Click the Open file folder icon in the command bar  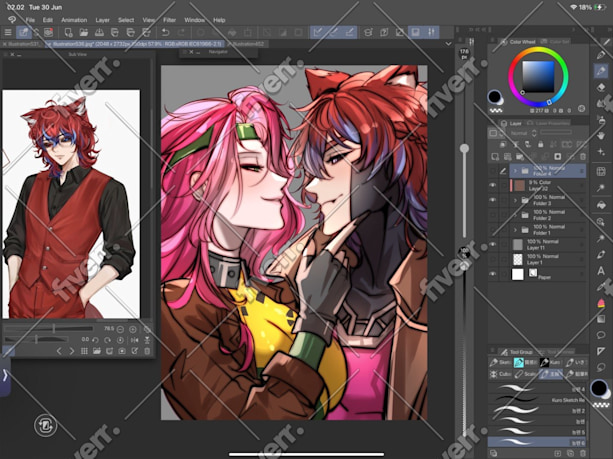[84, 32]
